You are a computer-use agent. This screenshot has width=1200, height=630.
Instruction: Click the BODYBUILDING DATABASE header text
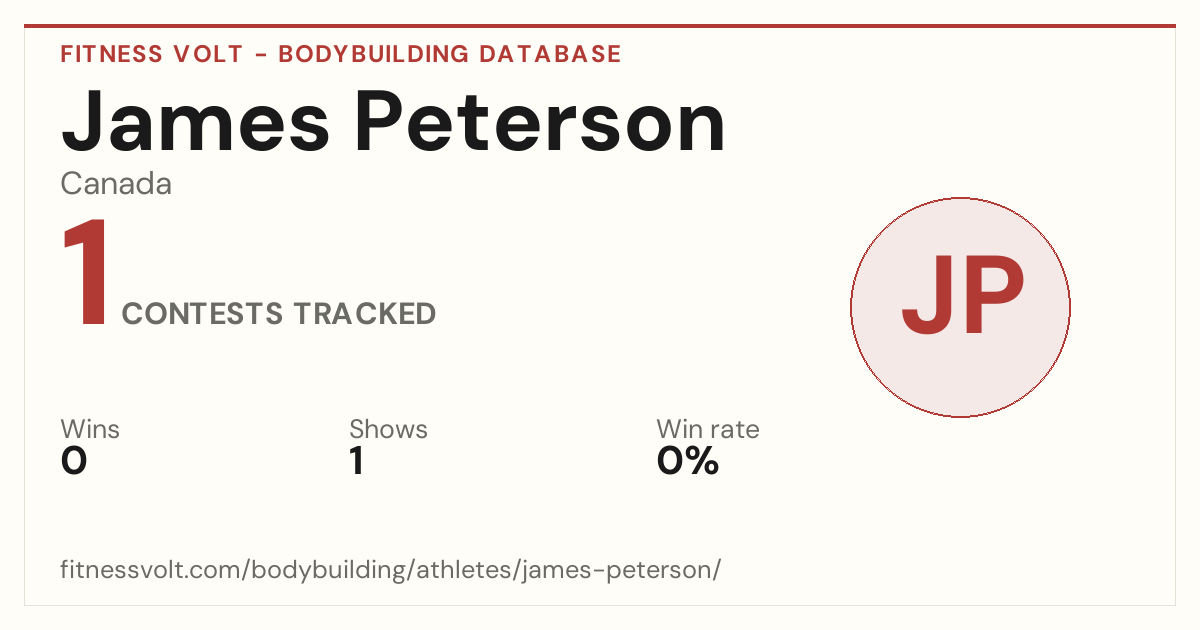click(450, 54)
